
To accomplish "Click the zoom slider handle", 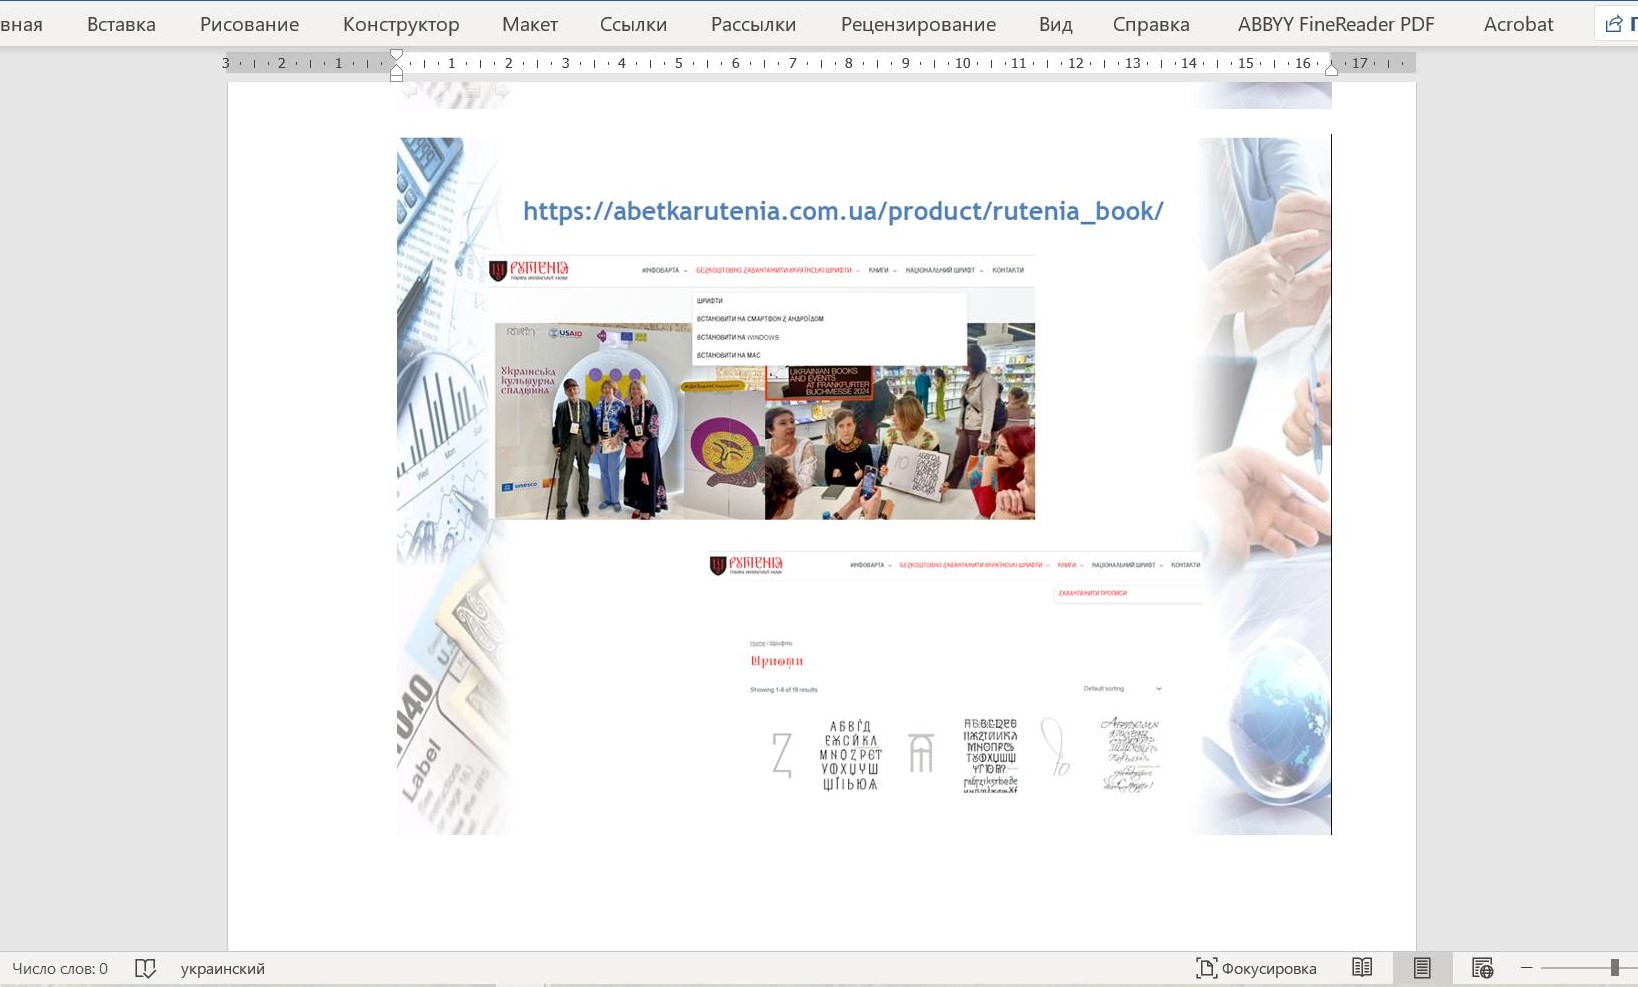I will 1614,968.
